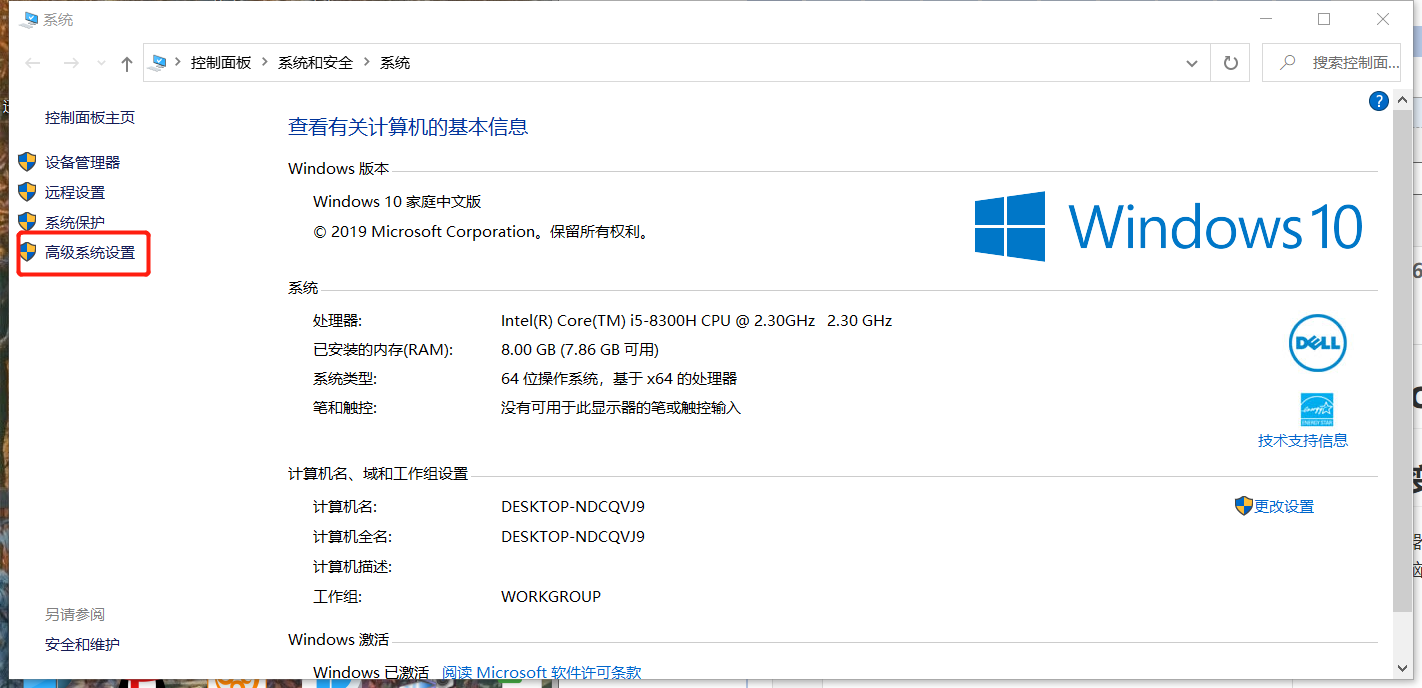Open 设备管理器 link
This screenshot has width=1422, height=688.
pyautogui.click(x=82, y=162)
